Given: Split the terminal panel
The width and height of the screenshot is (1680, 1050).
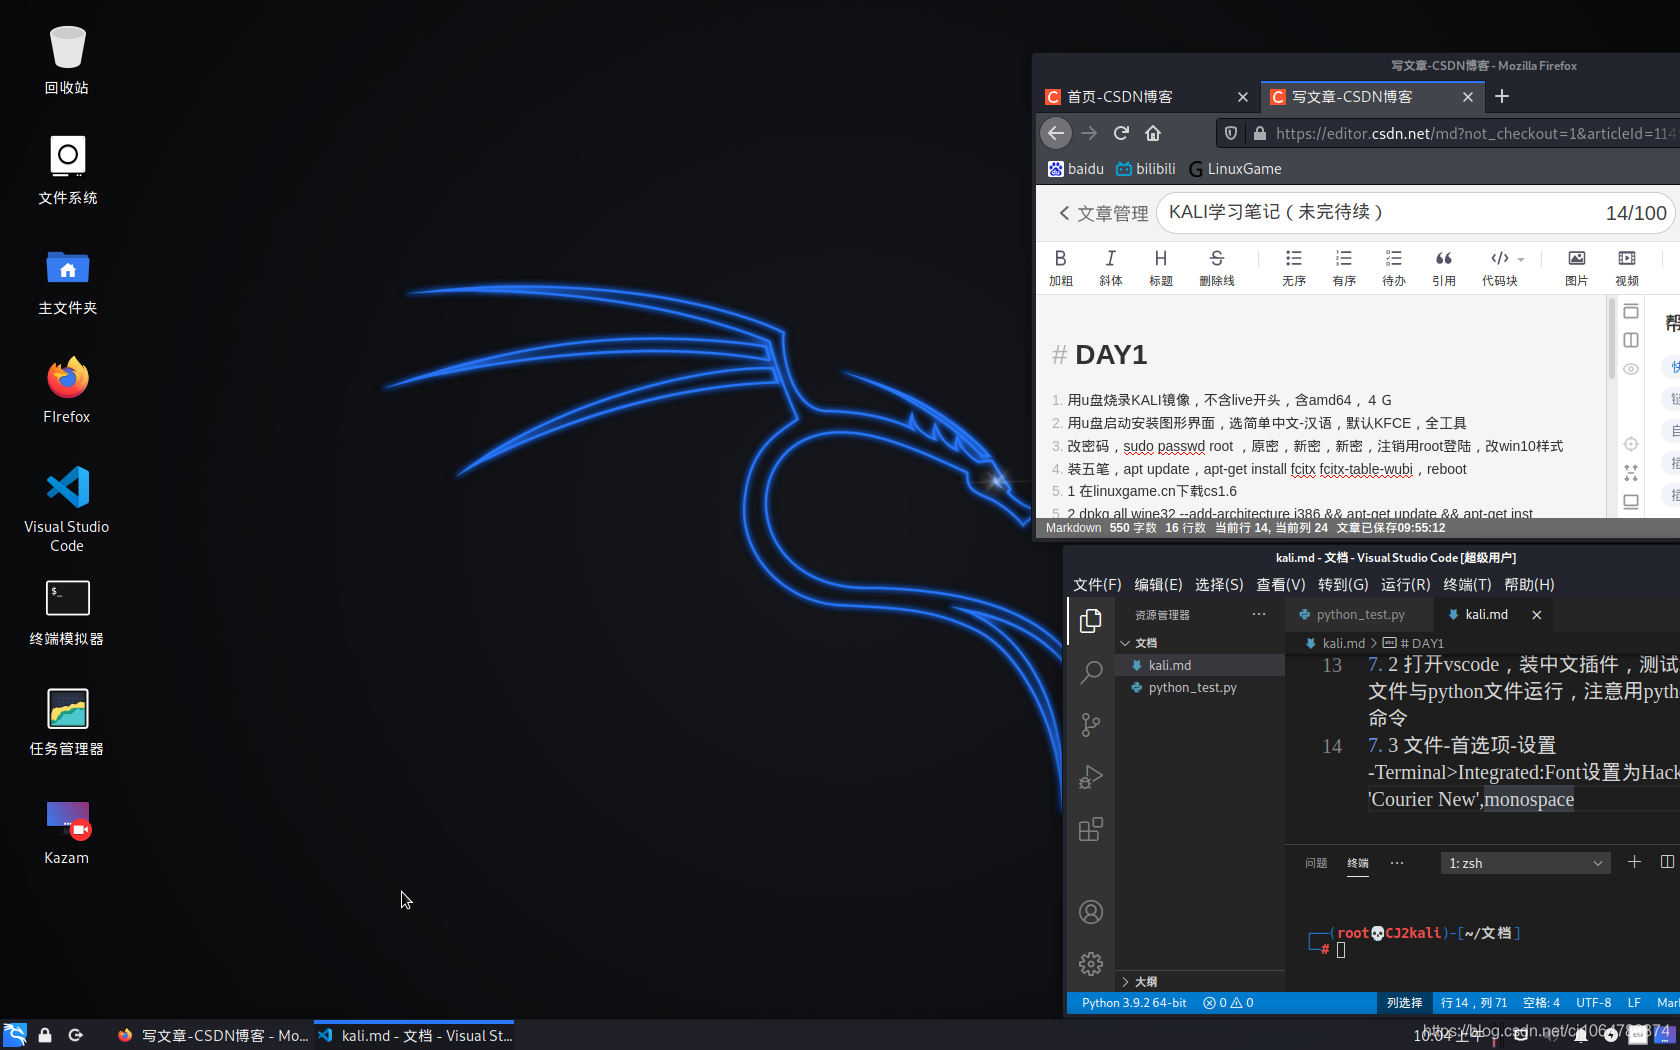Looking at the screenshot, I should tap(1667, 862).
